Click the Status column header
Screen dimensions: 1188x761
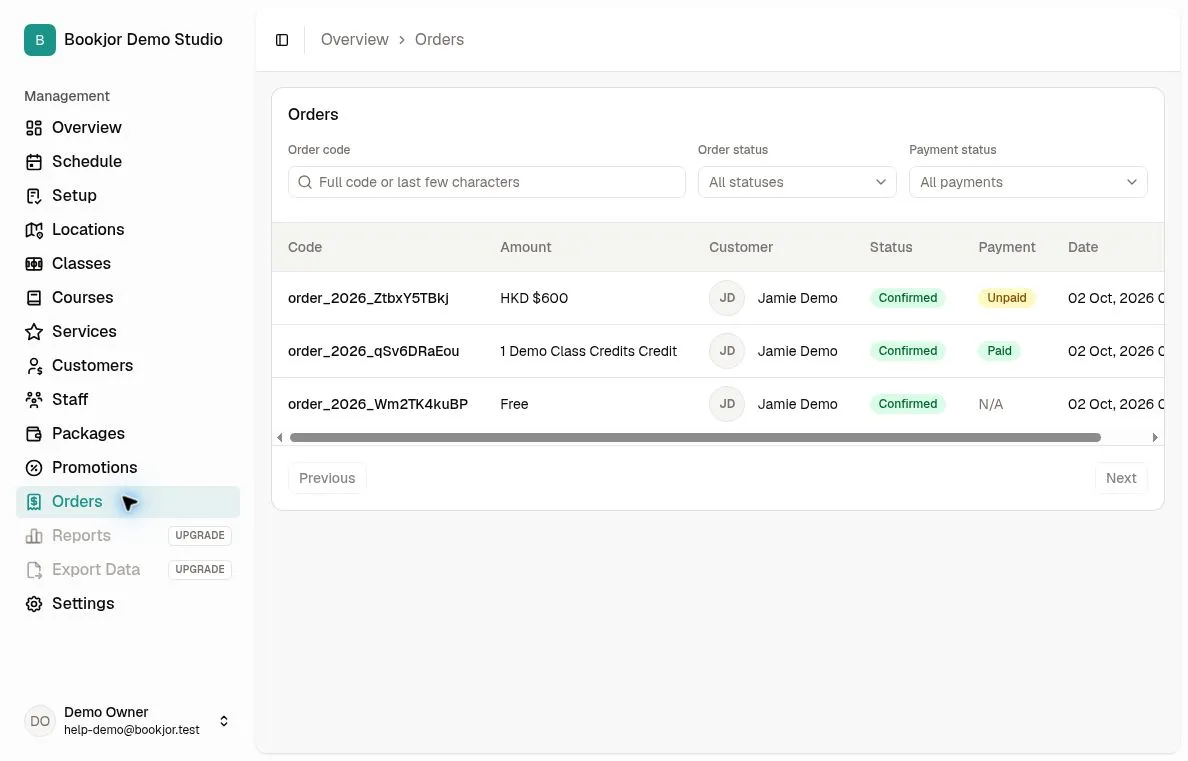coord(891,247)
